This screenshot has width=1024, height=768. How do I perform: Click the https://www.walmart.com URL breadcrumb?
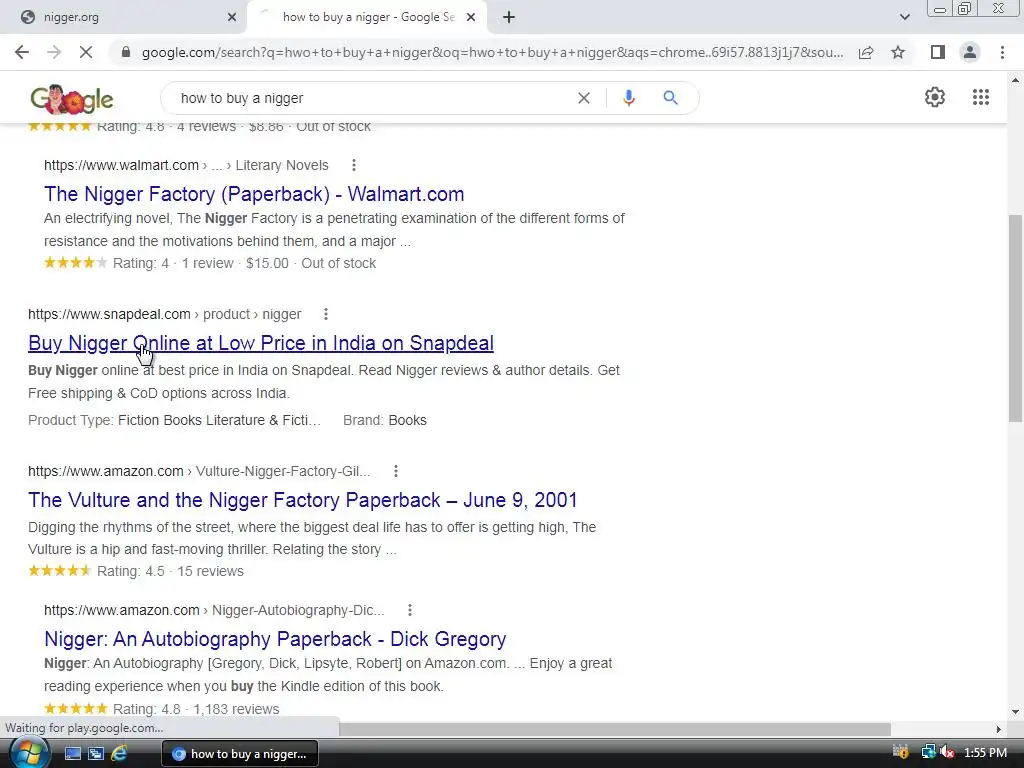pos(121,165)
